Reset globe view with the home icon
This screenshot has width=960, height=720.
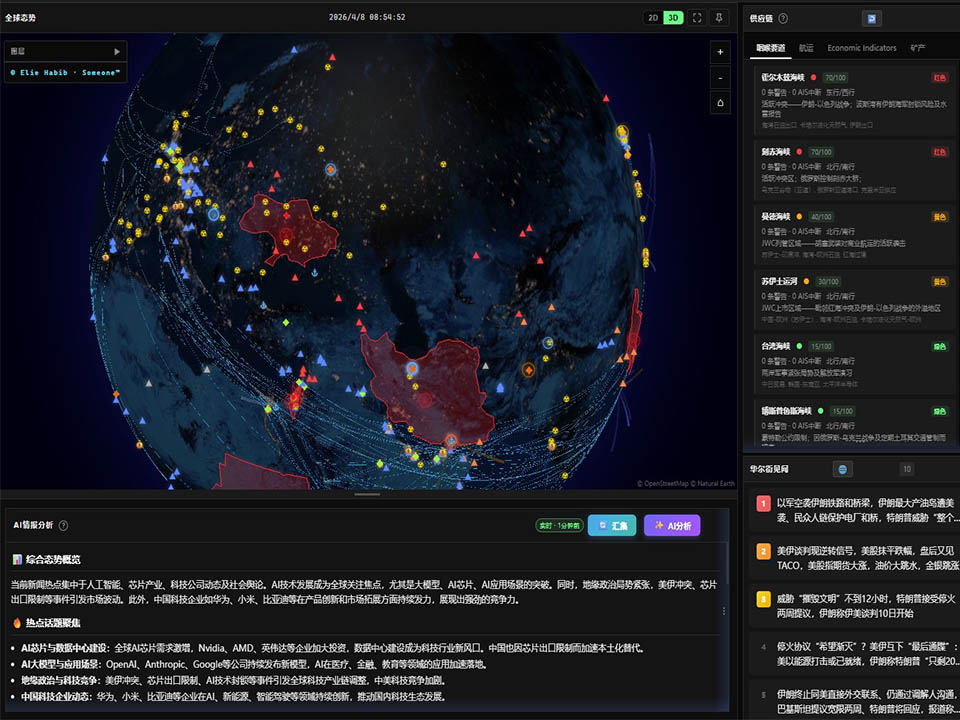(x=721, y=102)
